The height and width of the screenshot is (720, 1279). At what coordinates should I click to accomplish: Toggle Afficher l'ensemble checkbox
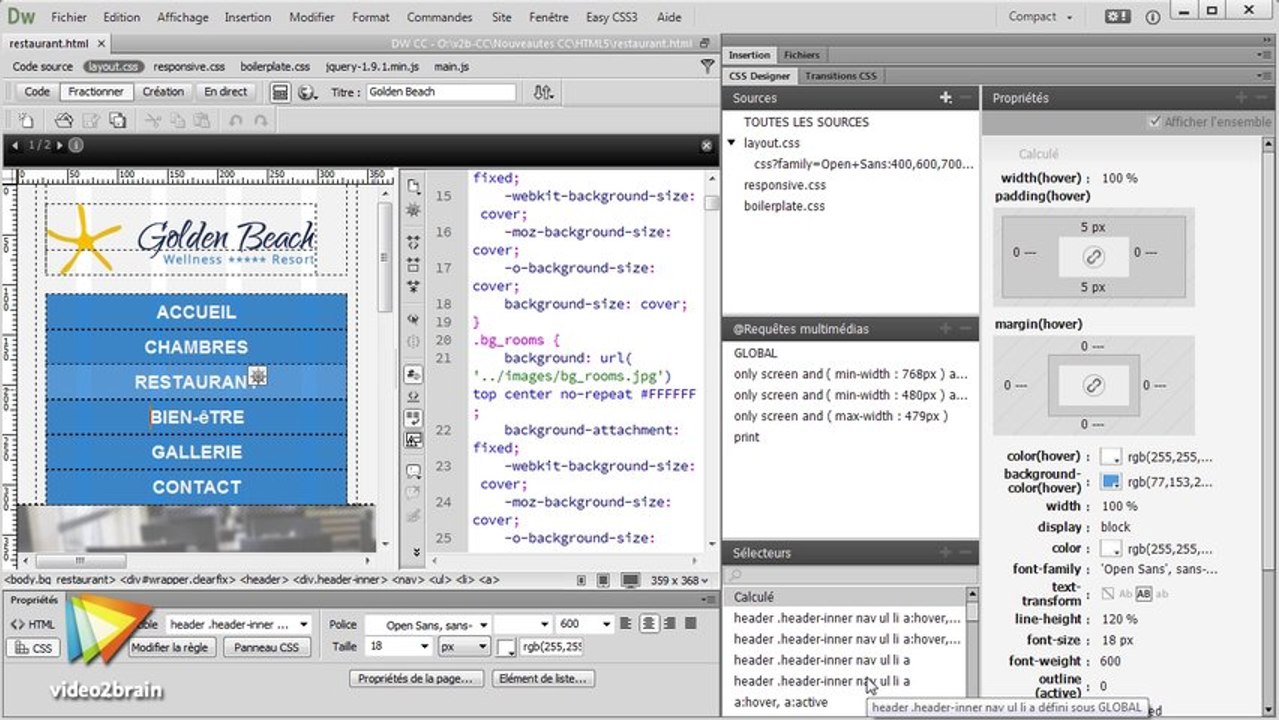point(1156,122)
